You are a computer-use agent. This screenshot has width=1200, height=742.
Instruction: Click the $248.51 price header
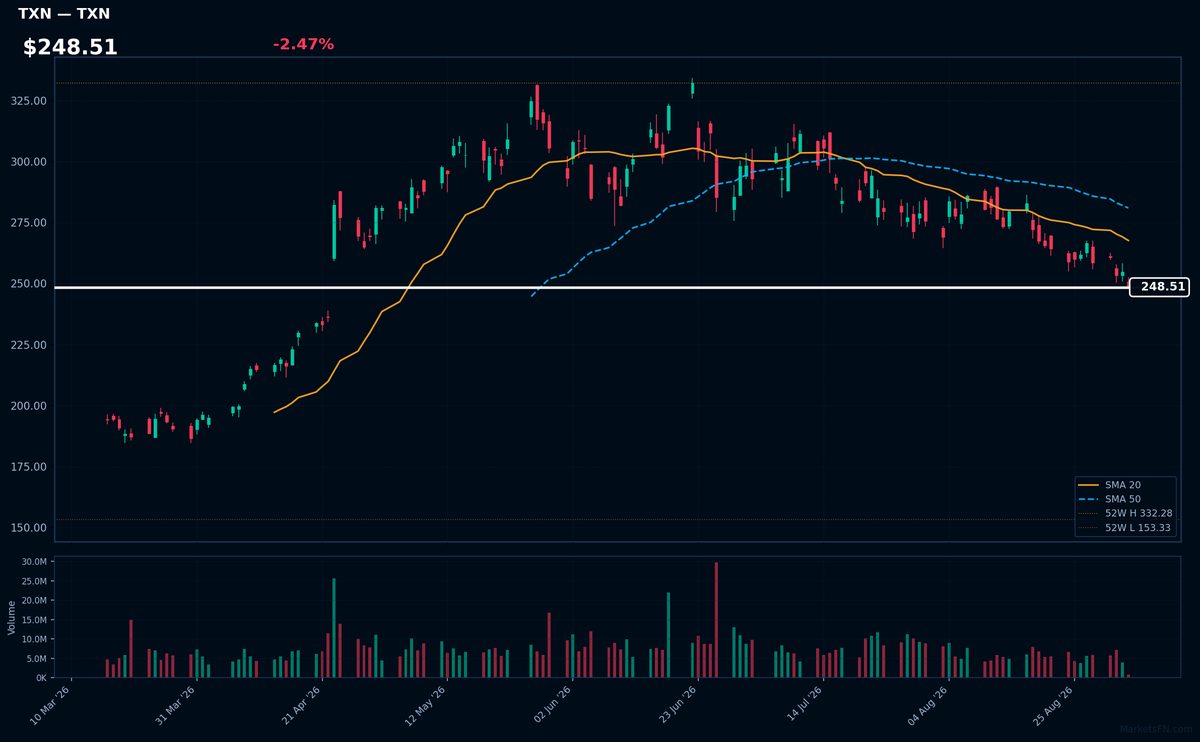pyautogui.click(x=70, y=47)
